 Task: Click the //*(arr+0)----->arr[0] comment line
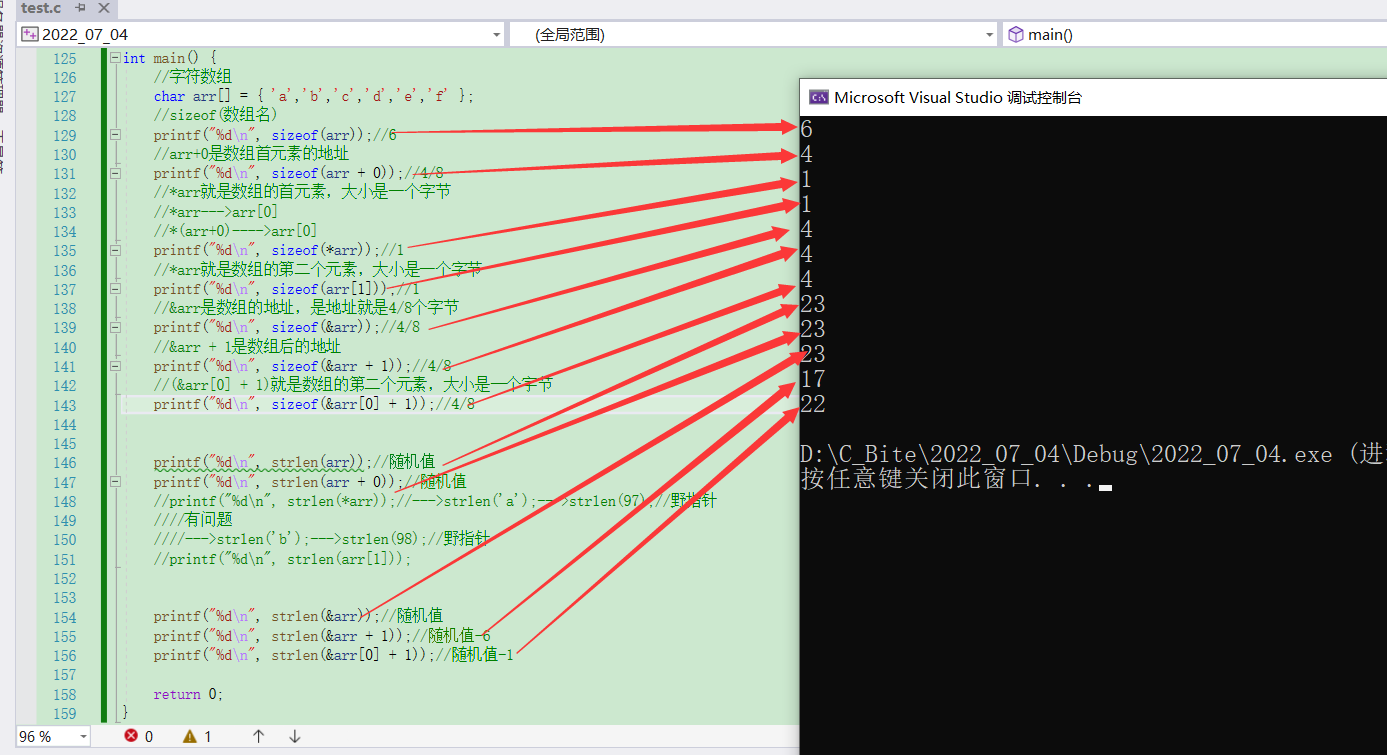pyautogui.click(x=235, y=232)
